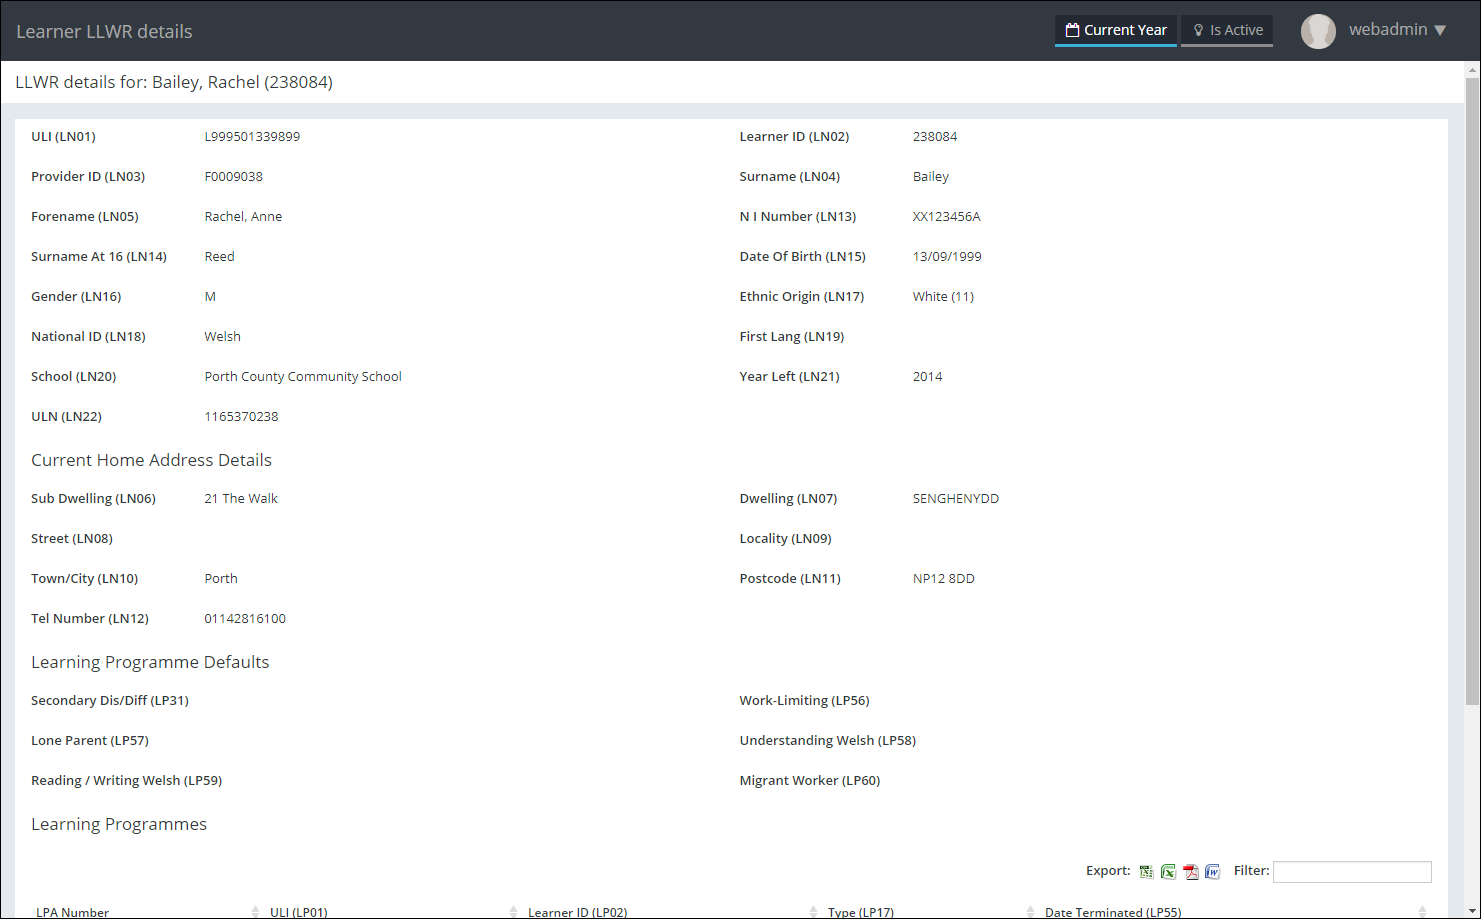Click the Provider ID (LN03) field label
The image size is (1481, 919).
click(88, 177)
